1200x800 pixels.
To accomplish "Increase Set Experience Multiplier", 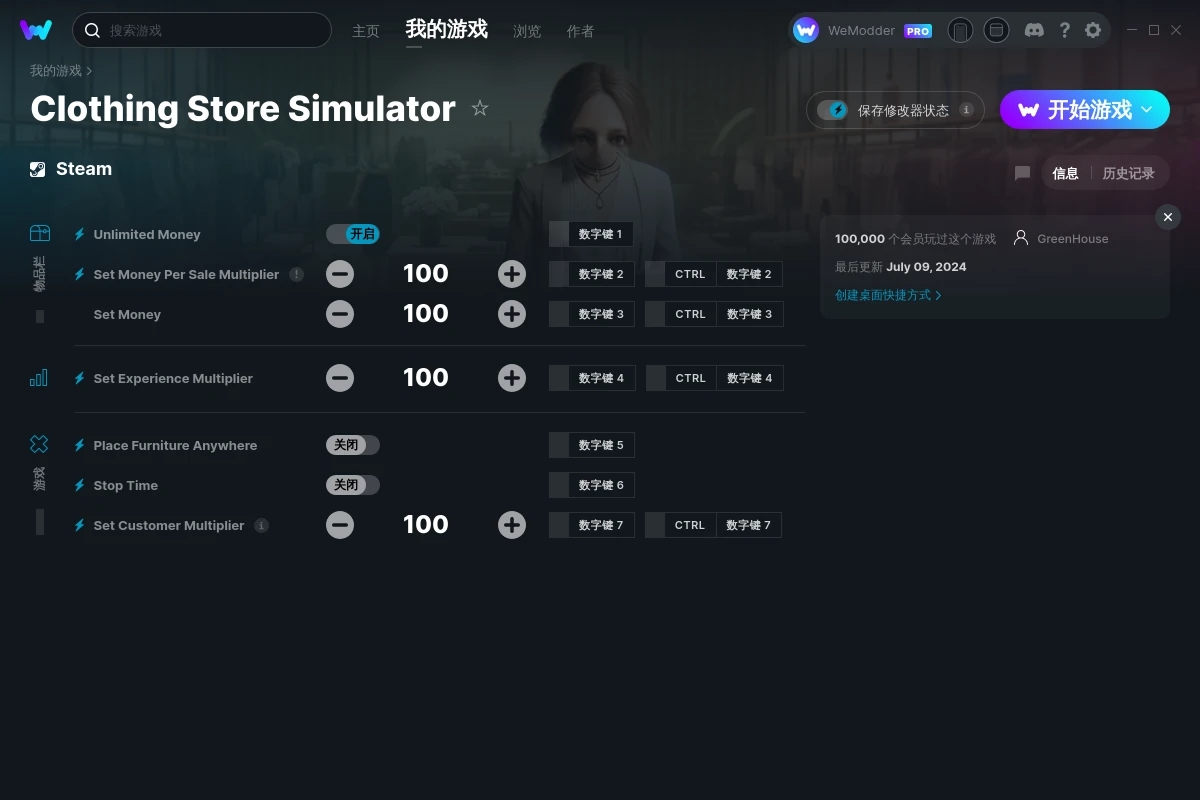I will click(x=512, y=378).
